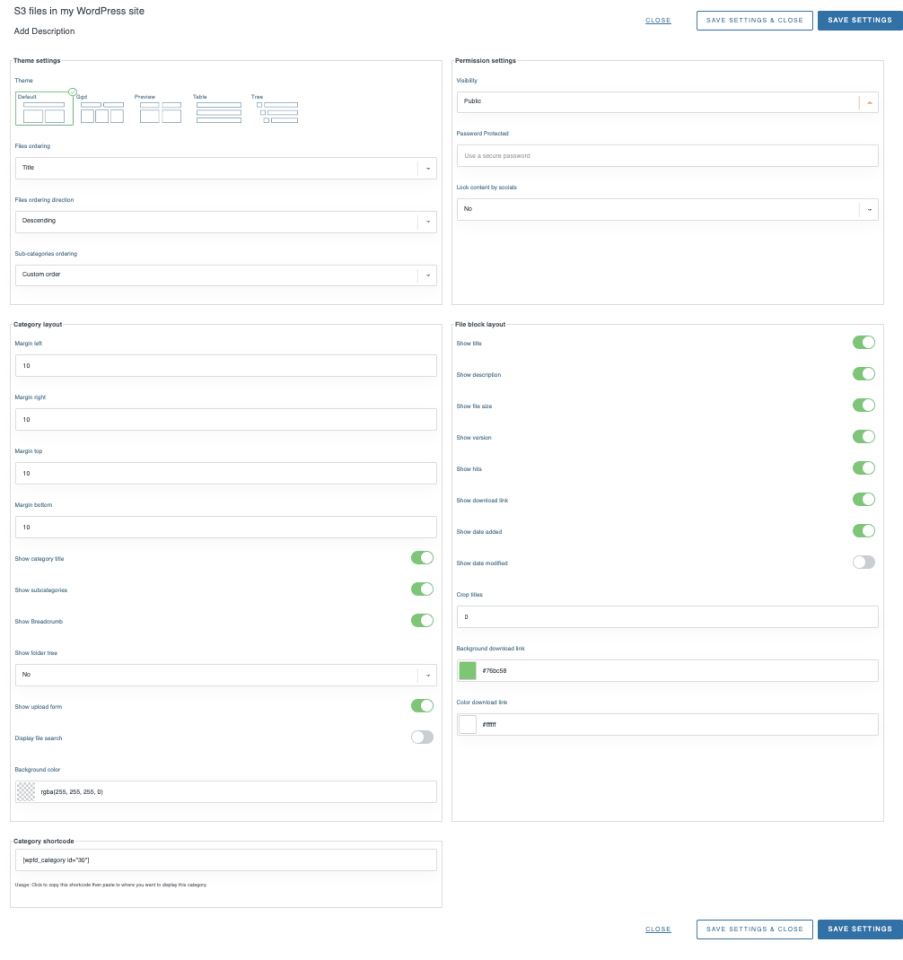Click the top Save Settings button
This screenshot has width=903, height=960.
tap(859, 20)
